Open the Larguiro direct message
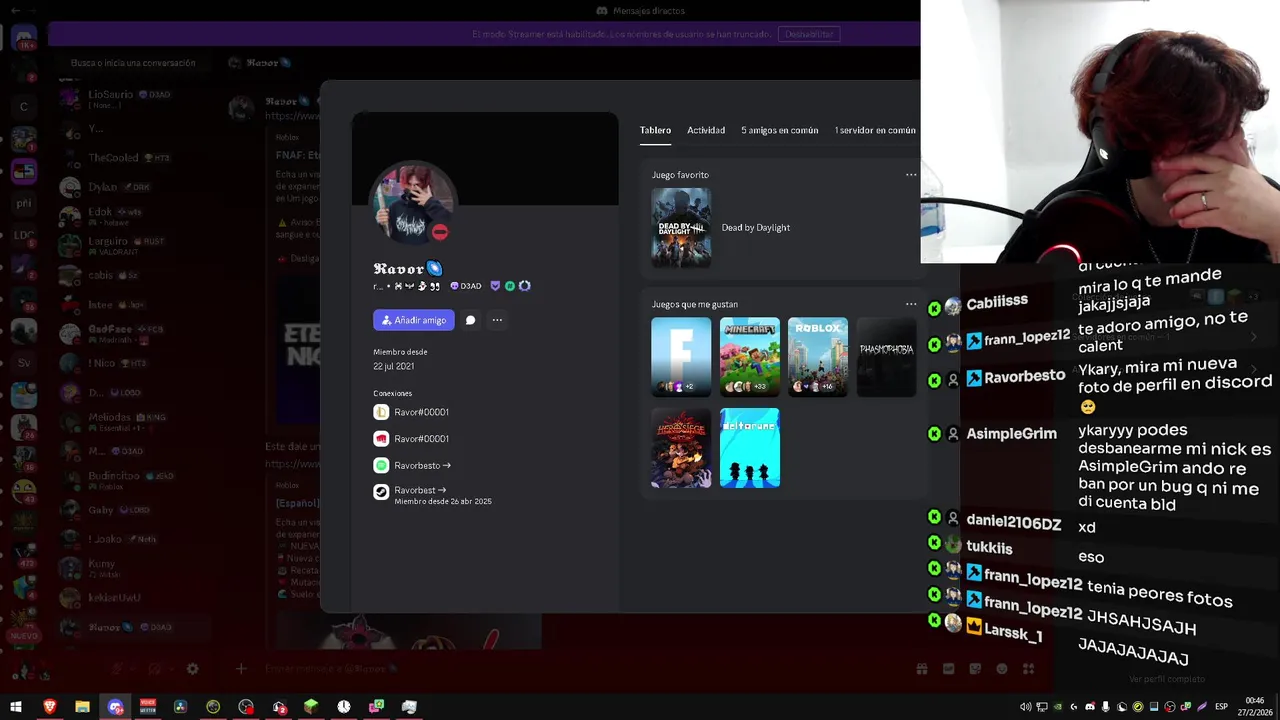 click(x=134, y=245)
